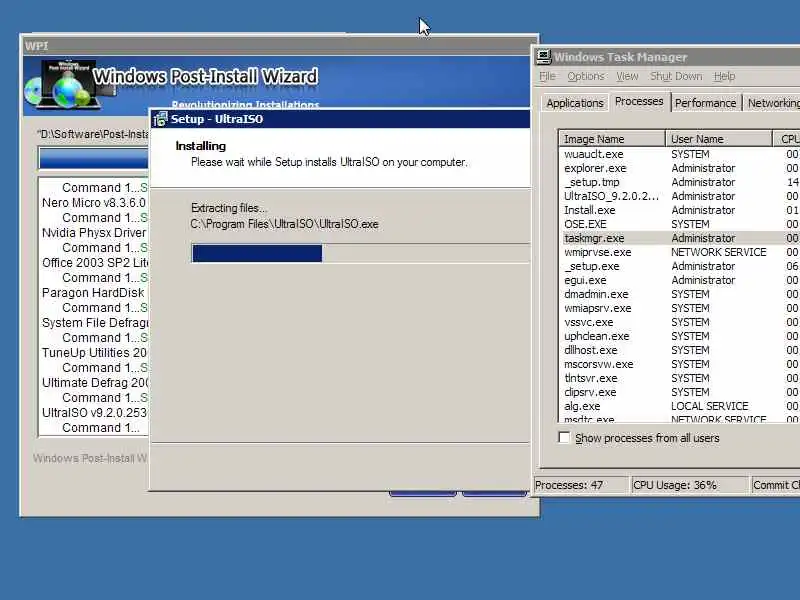Click the Windows Task Manager title bar

(667, 57)
